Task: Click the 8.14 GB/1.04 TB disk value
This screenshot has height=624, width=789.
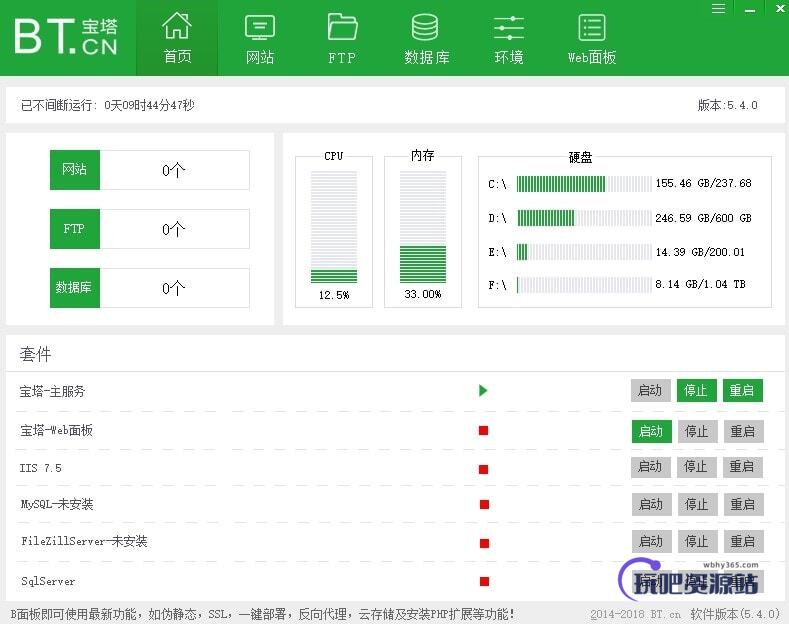Action: point(700,285)
